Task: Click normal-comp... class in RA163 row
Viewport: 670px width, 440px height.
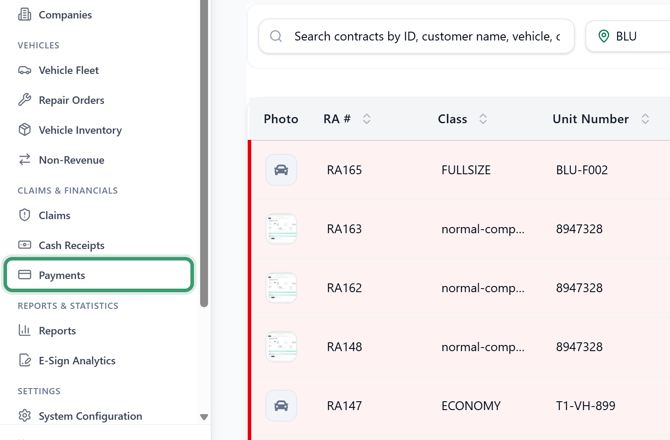Action: click(483, 229)
